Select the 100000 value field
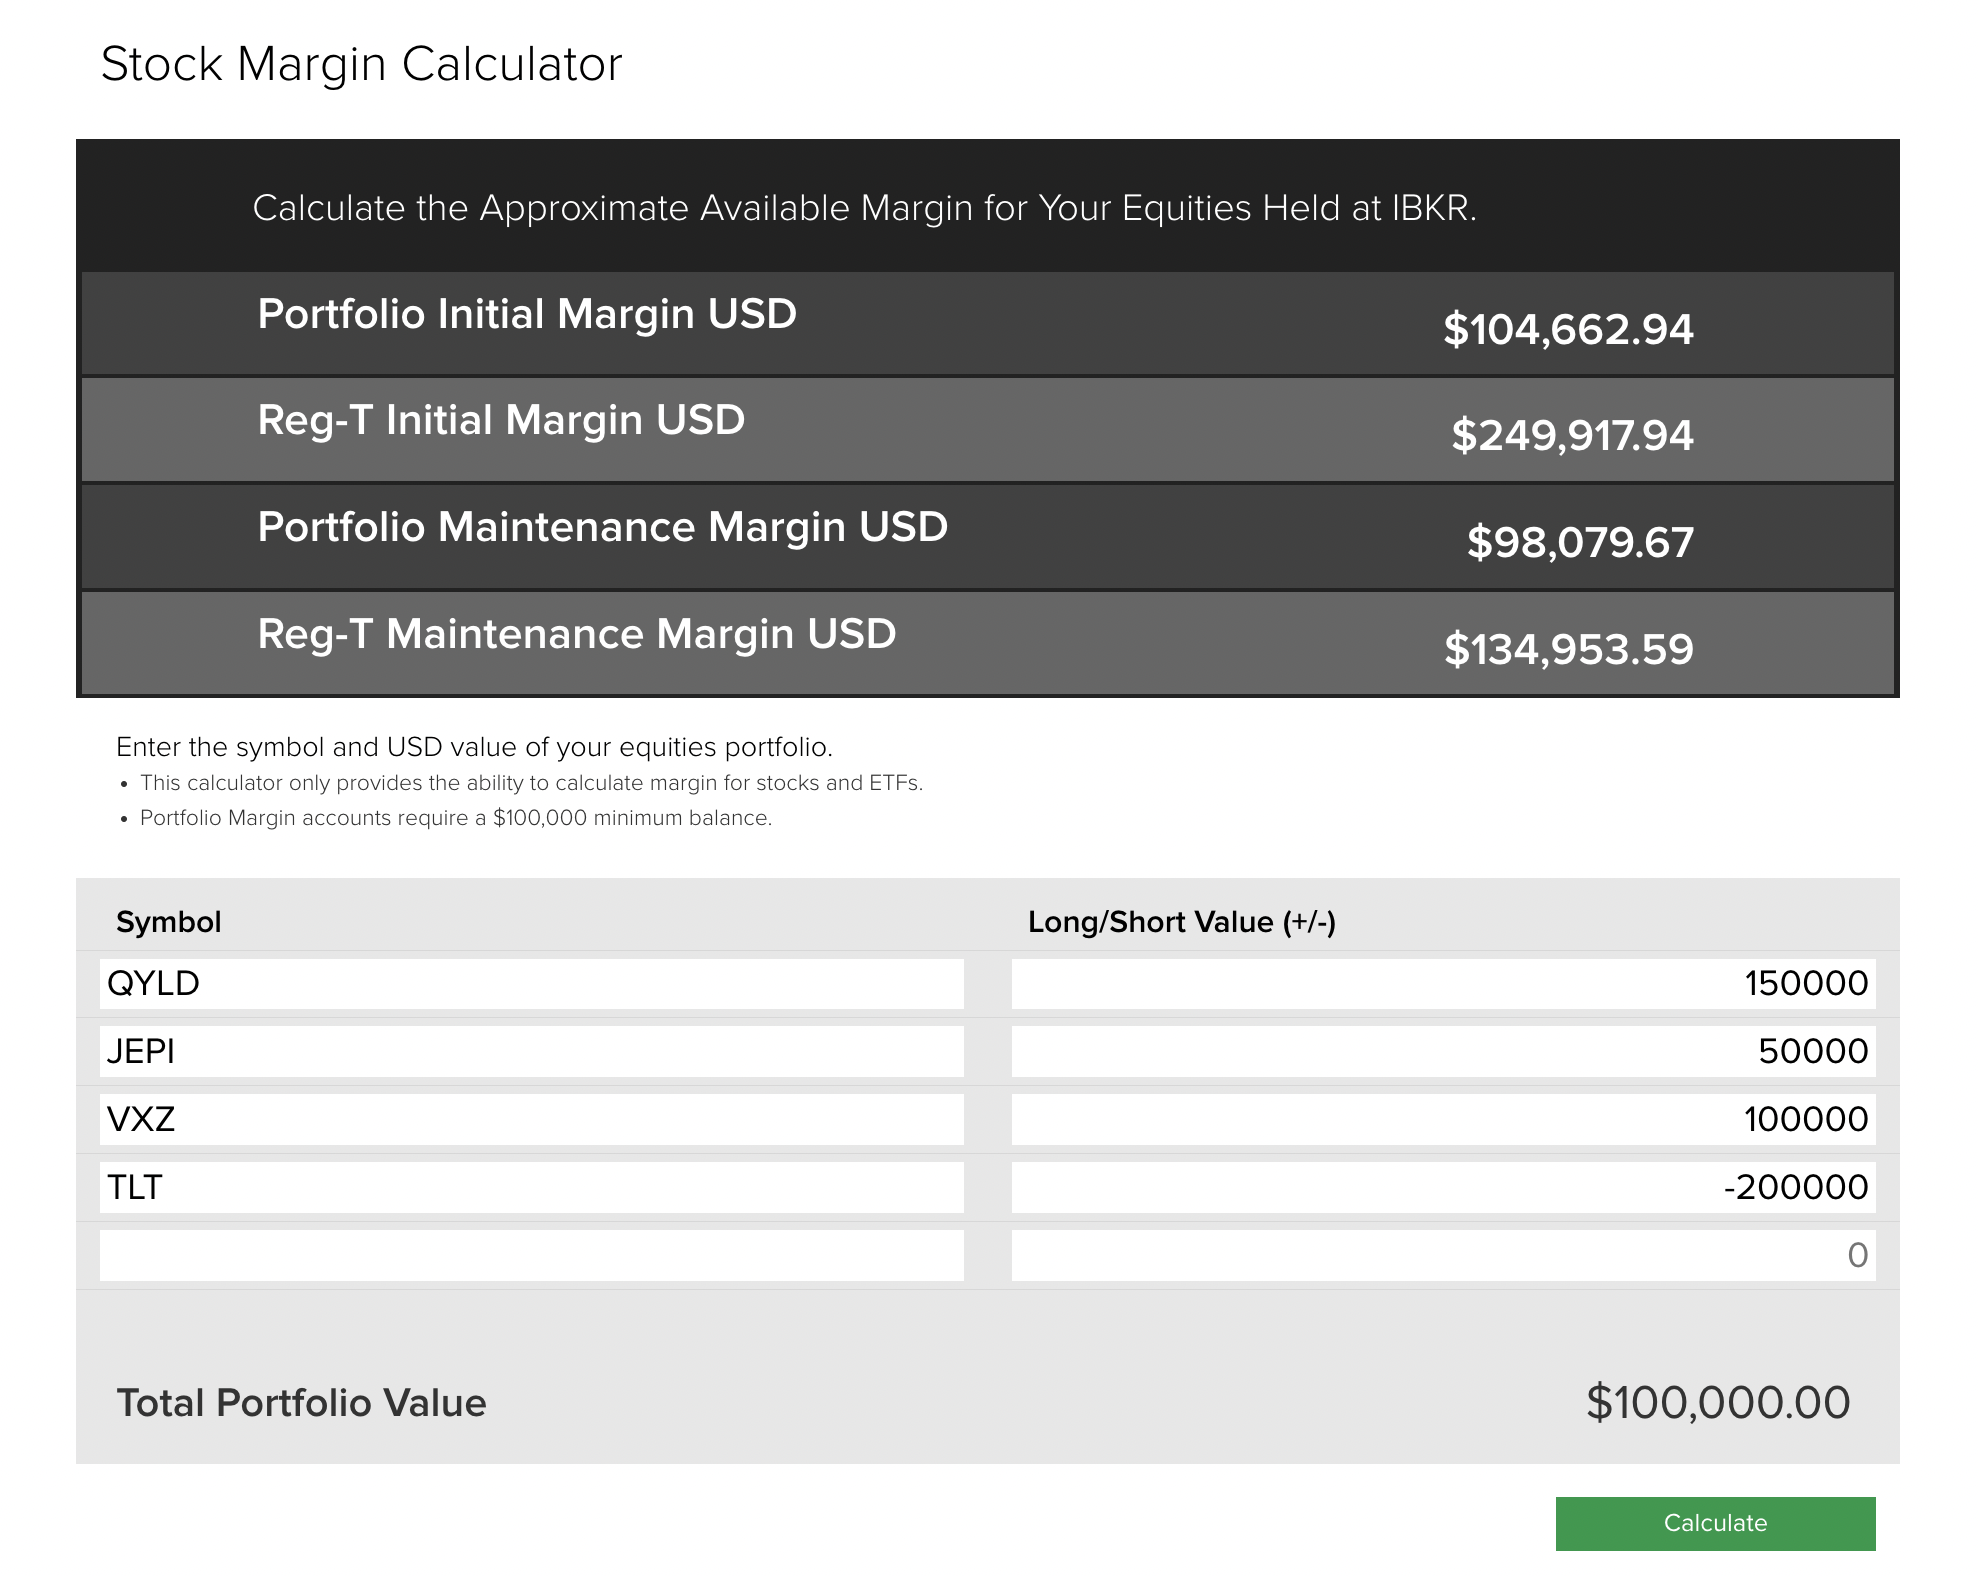Image resolution: width=1978 pixels, height=1576 pixels. click(1442, 1120)
